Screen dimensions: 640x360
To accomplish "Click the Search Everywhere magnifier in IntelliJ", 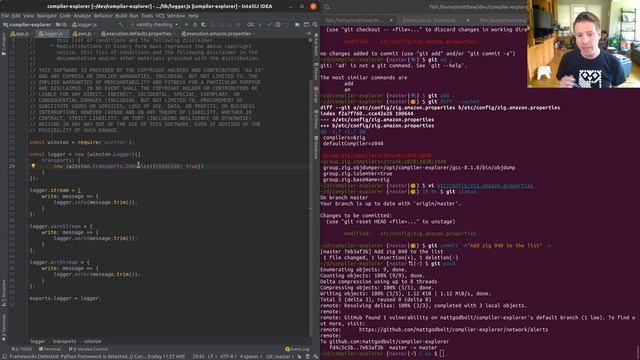I will click(x=315, y=24).
